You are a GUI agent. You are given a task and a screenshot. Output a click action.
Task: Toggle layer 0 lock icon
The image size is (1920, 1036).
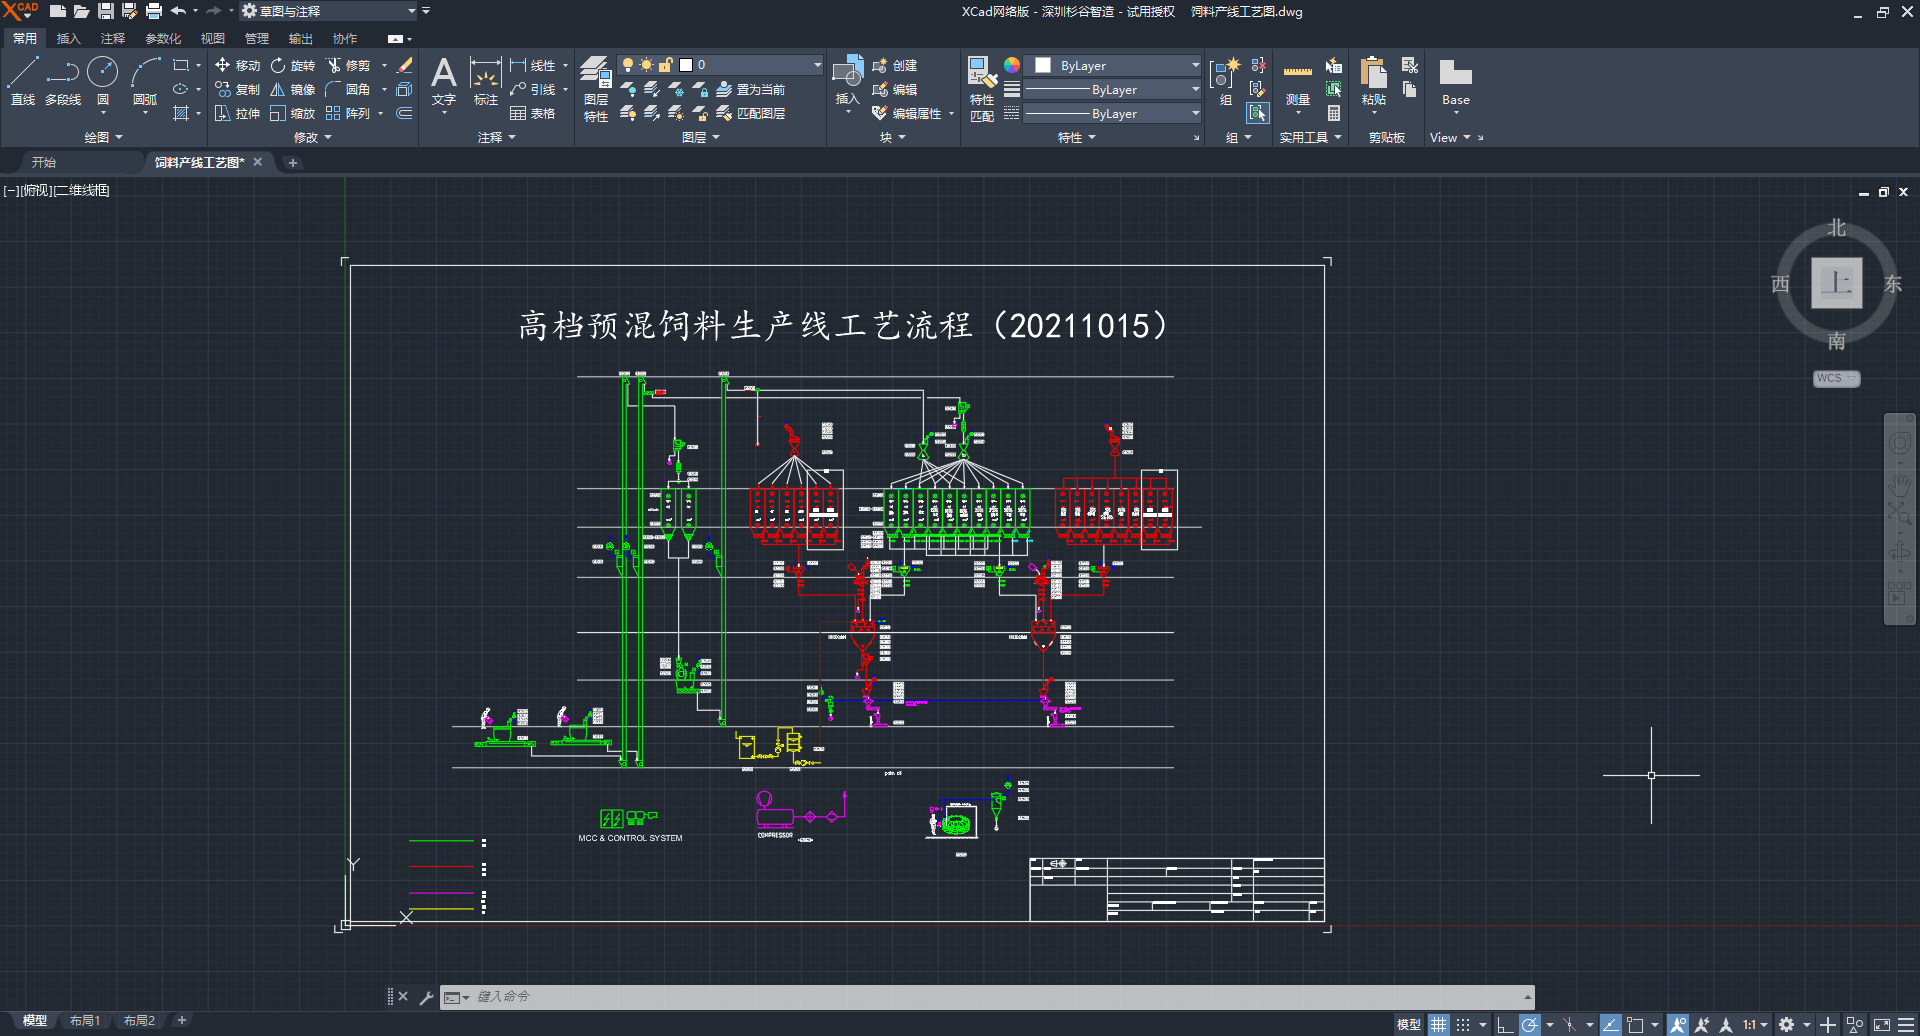(666, 65)
